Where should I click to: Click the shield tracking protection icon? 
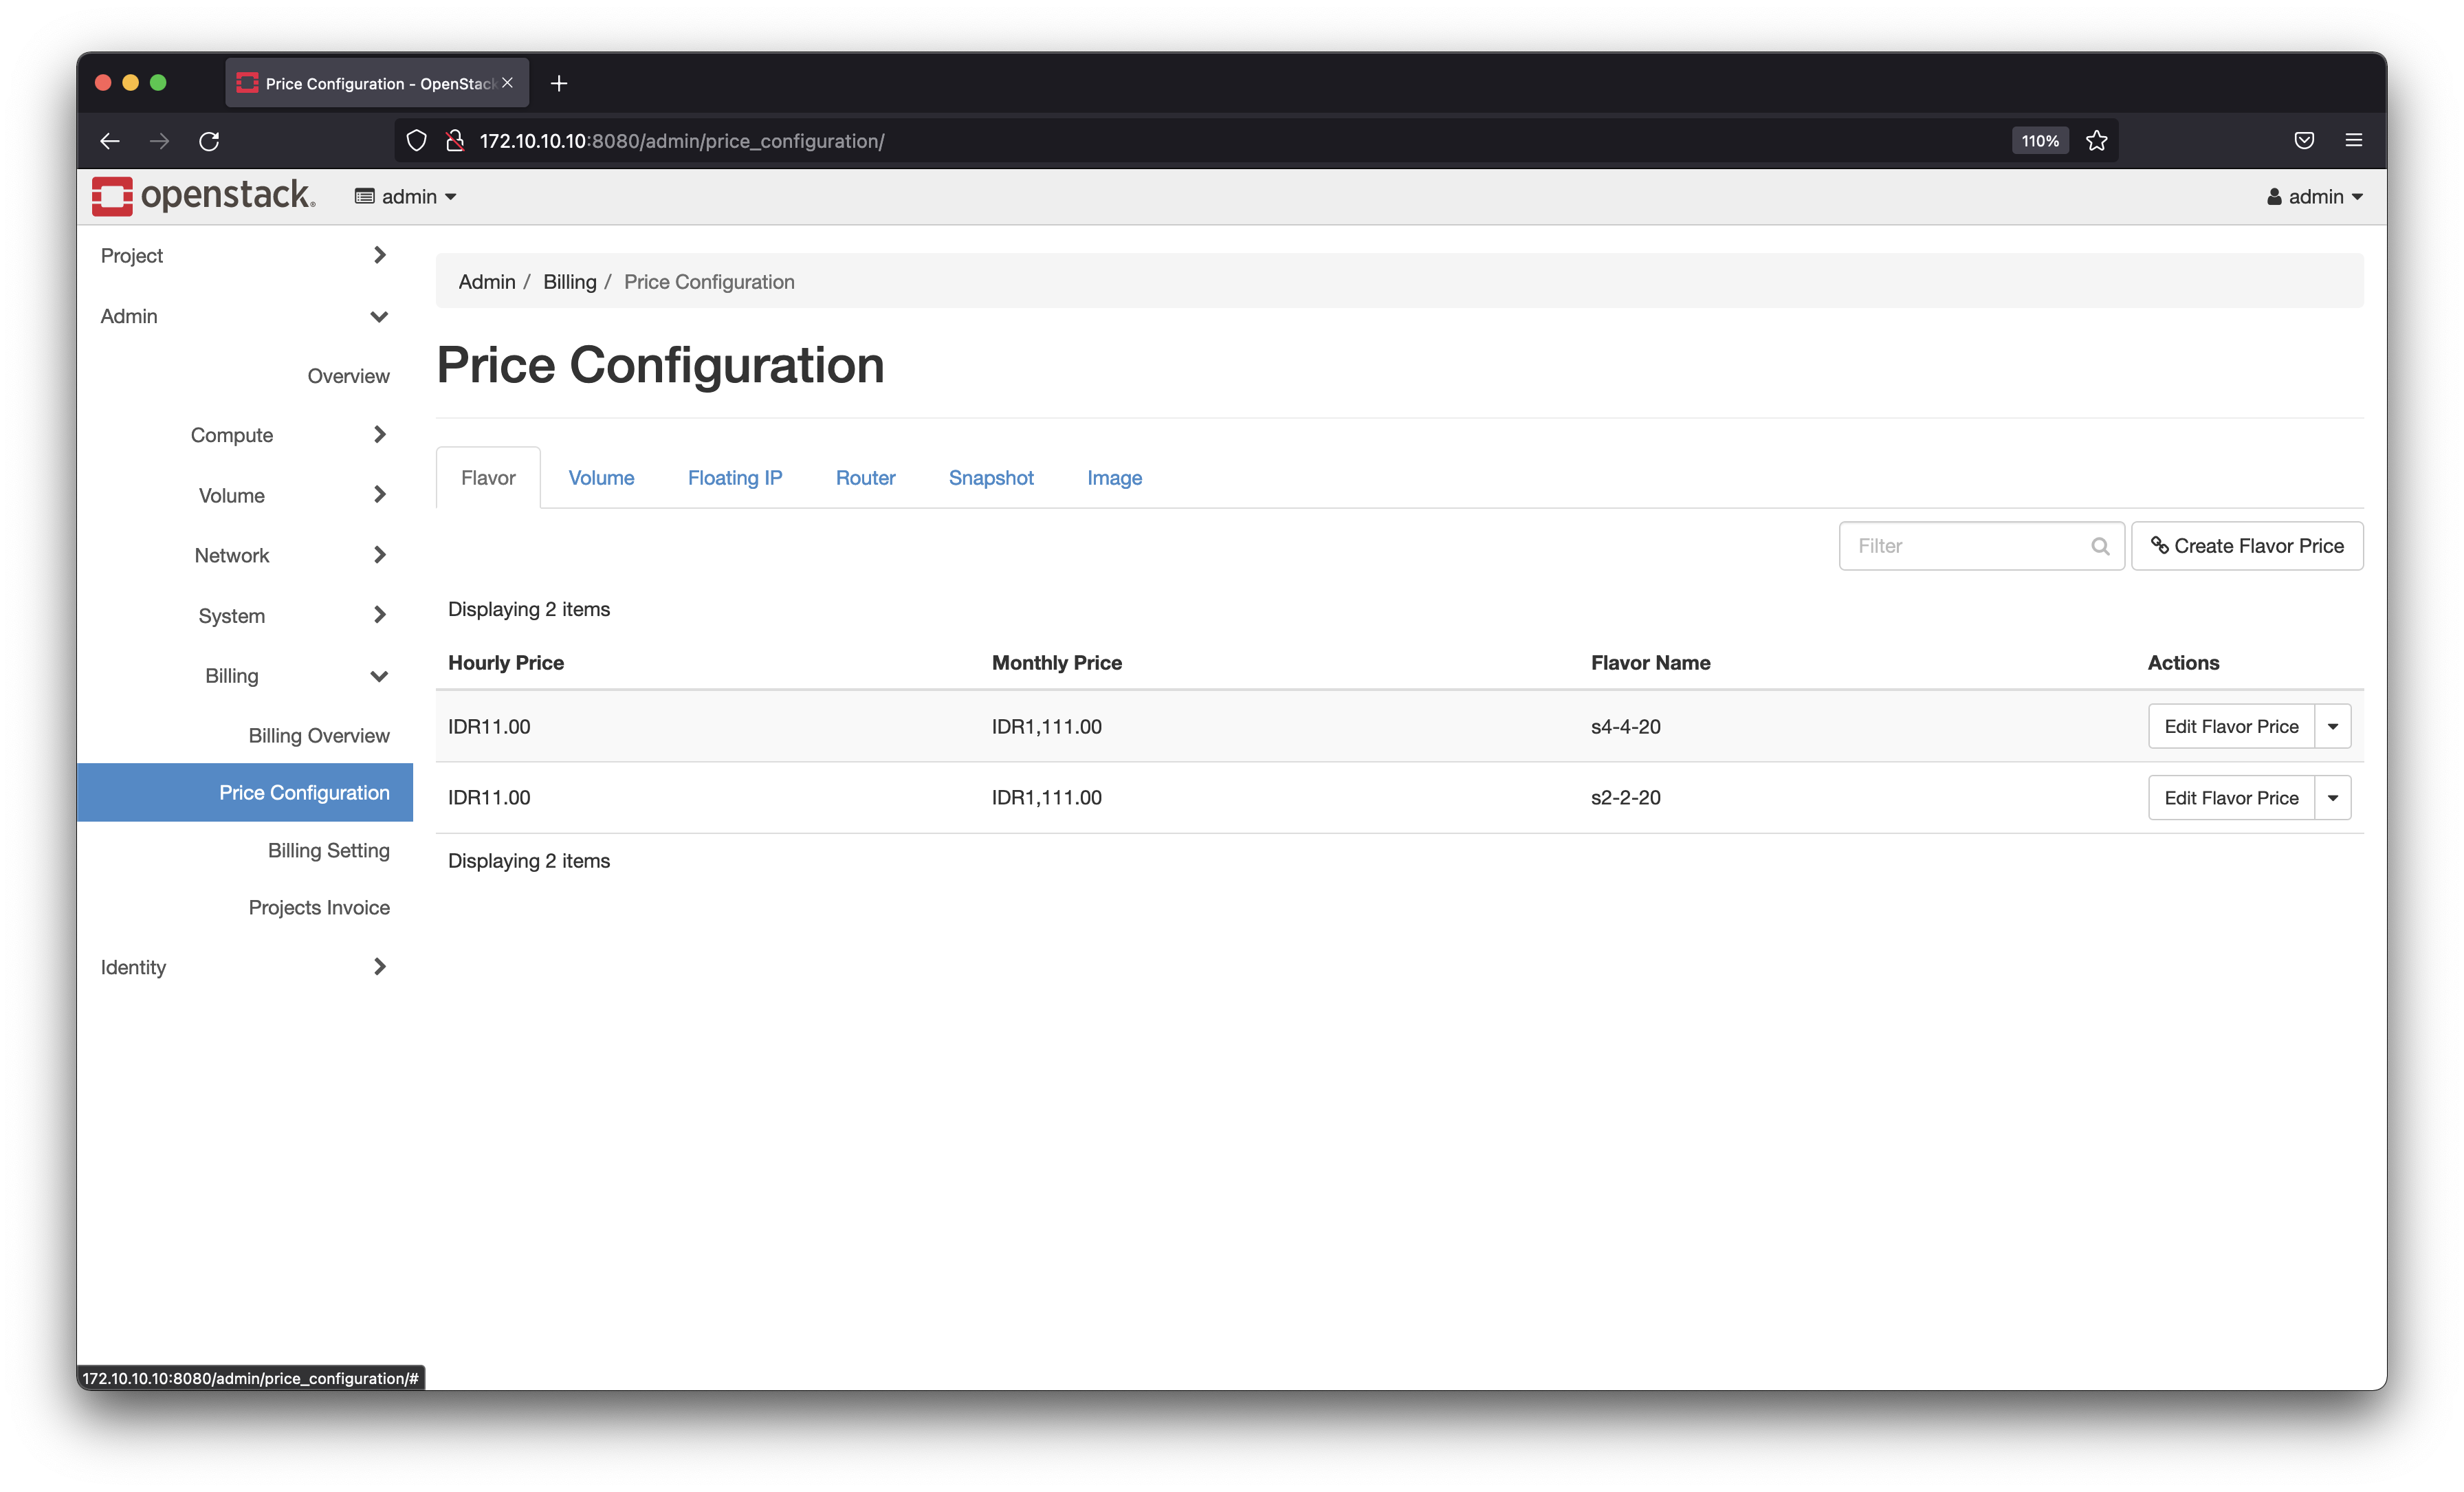pos(417,141)
